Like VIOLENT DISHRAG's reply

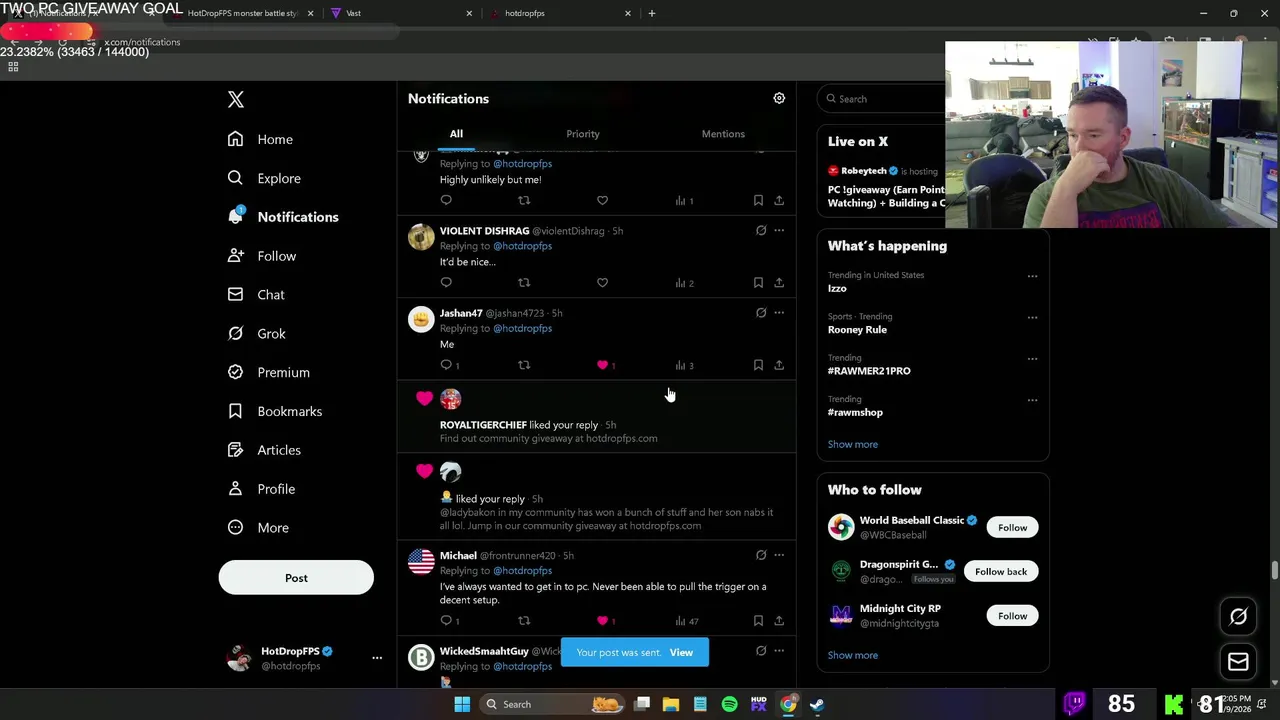point(602,282)
